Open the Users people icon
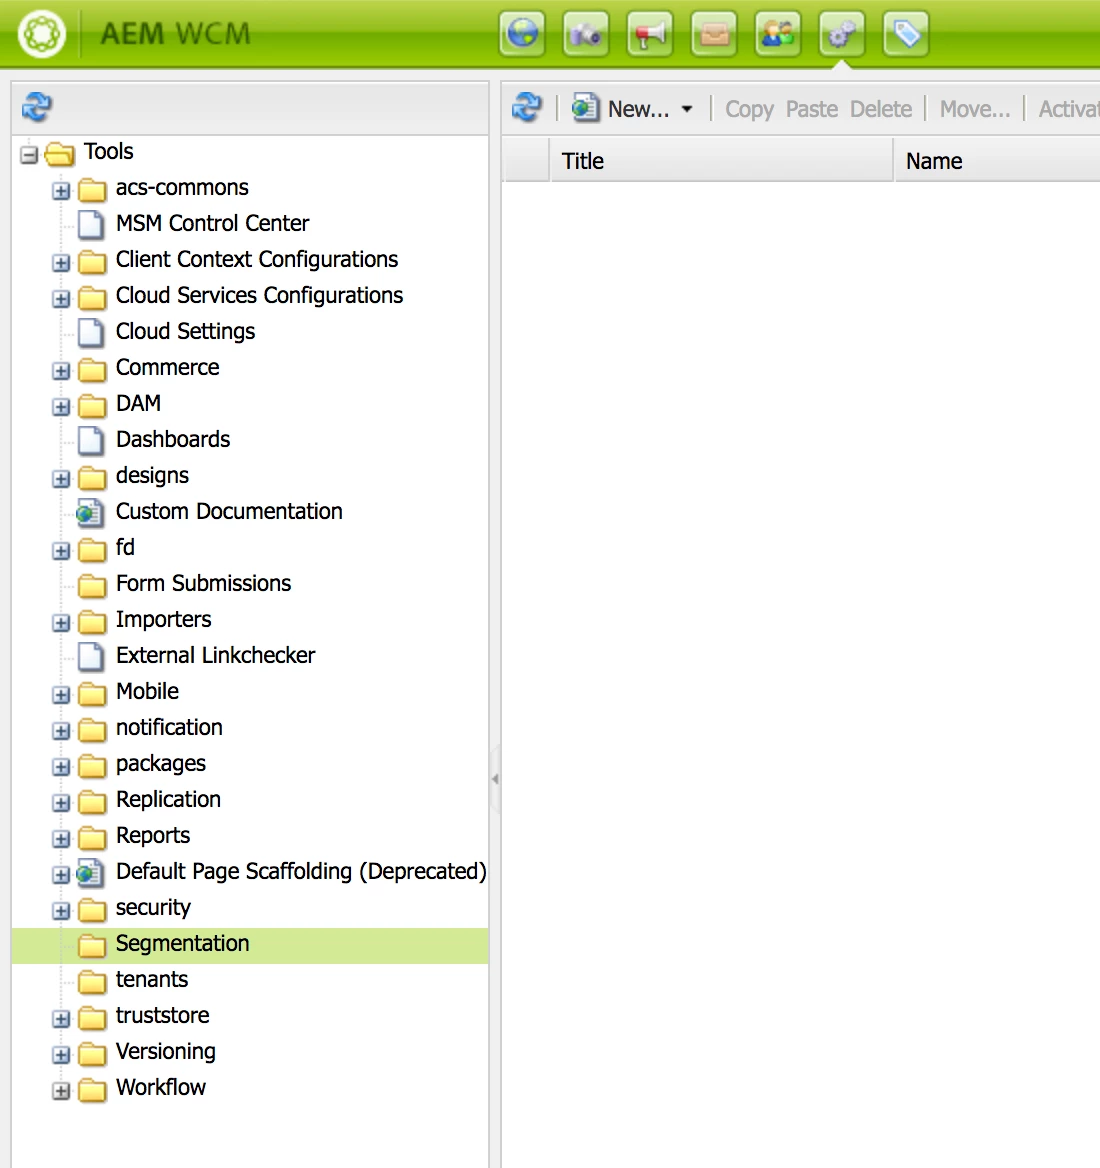The width and height of the screenshot is (1100, 1168). point(778,34)
